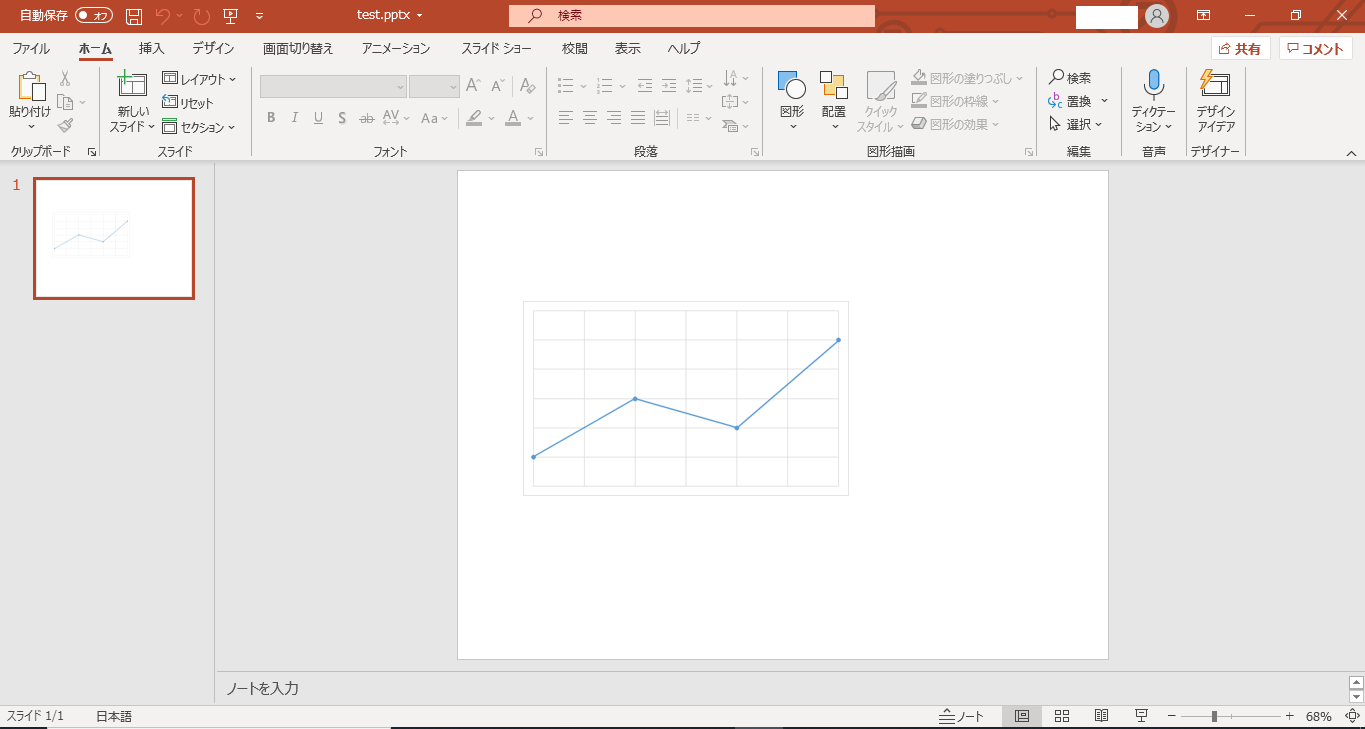Open the Shapes gallery icon
Viewport: 1365px width, 729px height.
point(792,85)
